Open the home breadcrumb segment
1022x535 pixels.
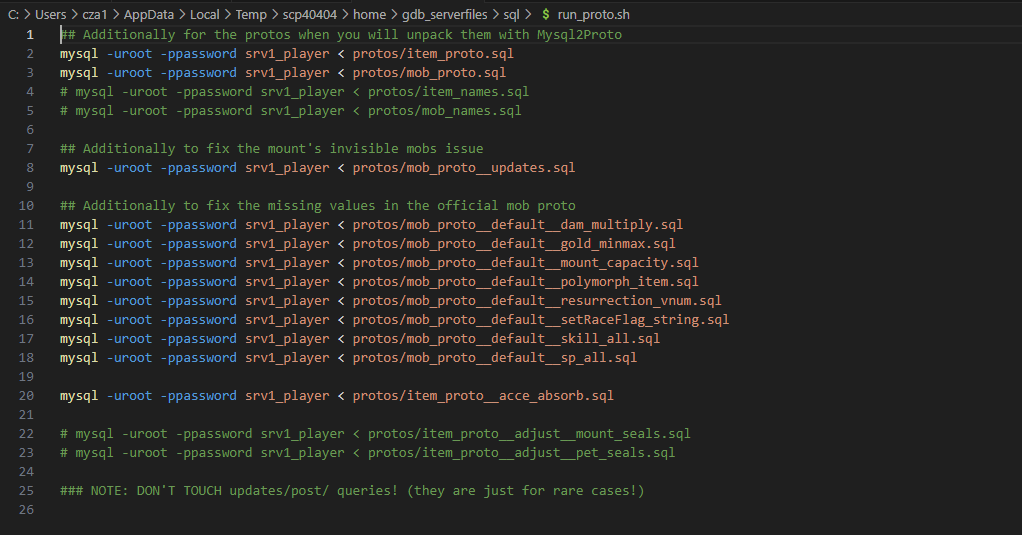coord(367,15)
